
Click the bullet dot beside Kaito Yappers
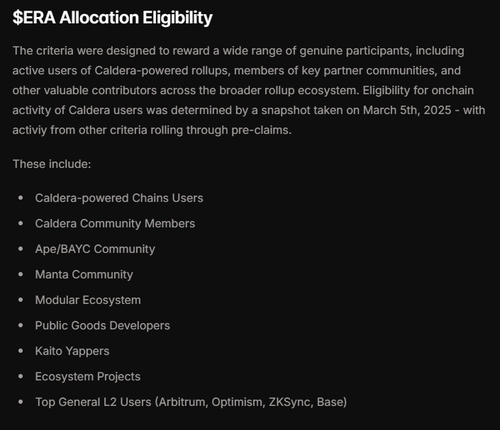pos(21,351)
